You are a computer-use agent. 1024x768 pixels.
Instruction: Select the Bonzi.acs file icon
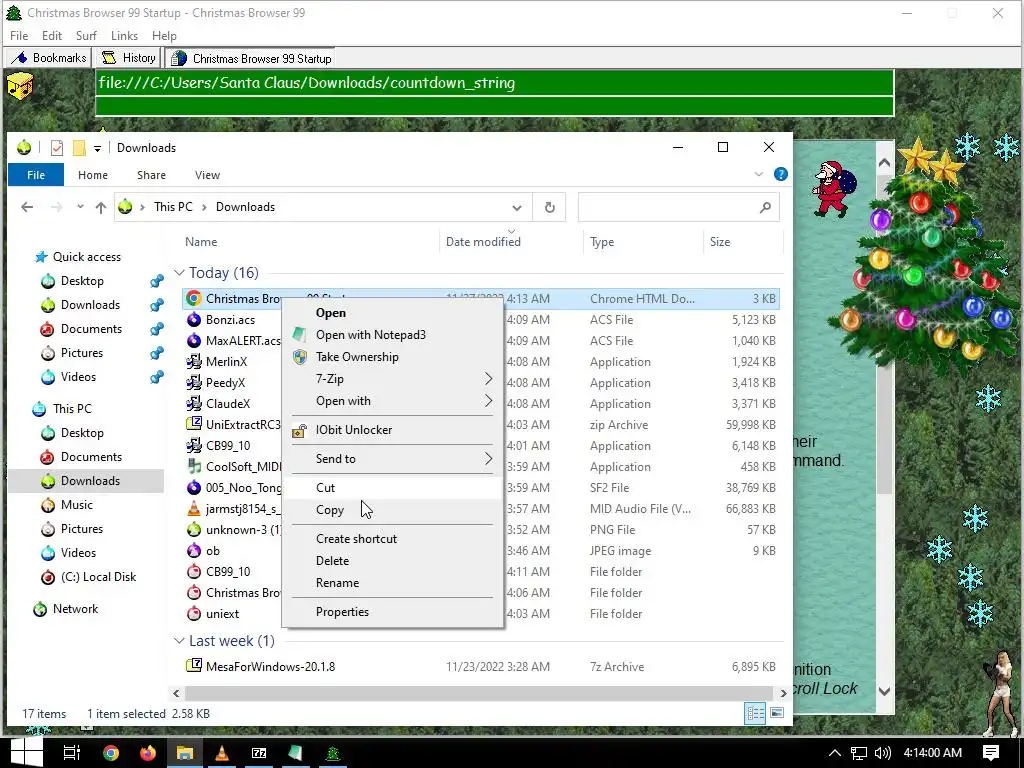(194, 319)
